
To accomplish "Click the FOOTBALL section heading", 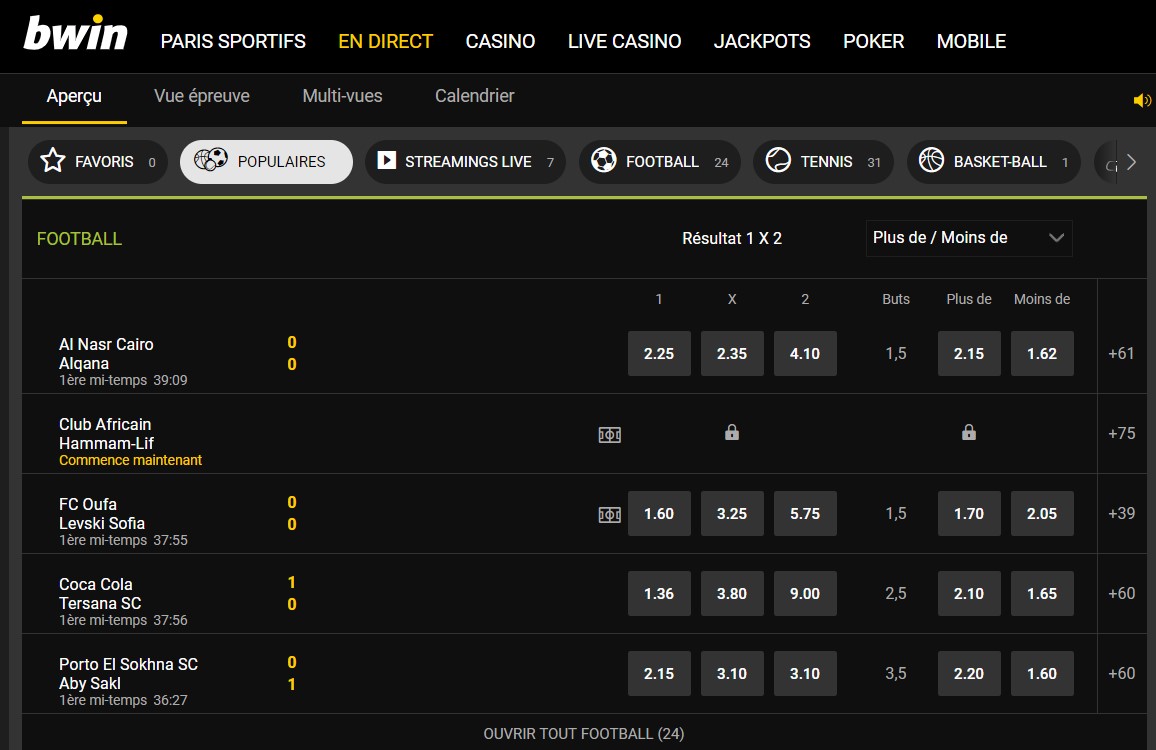I will (x=80, y=239).
